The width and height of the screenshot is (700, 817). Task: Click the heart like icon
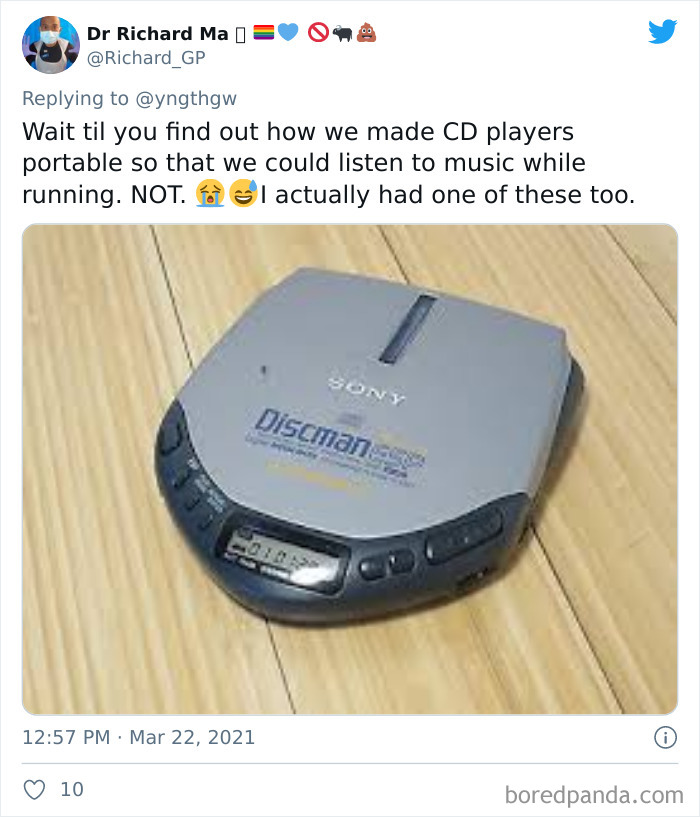point(34,789)
